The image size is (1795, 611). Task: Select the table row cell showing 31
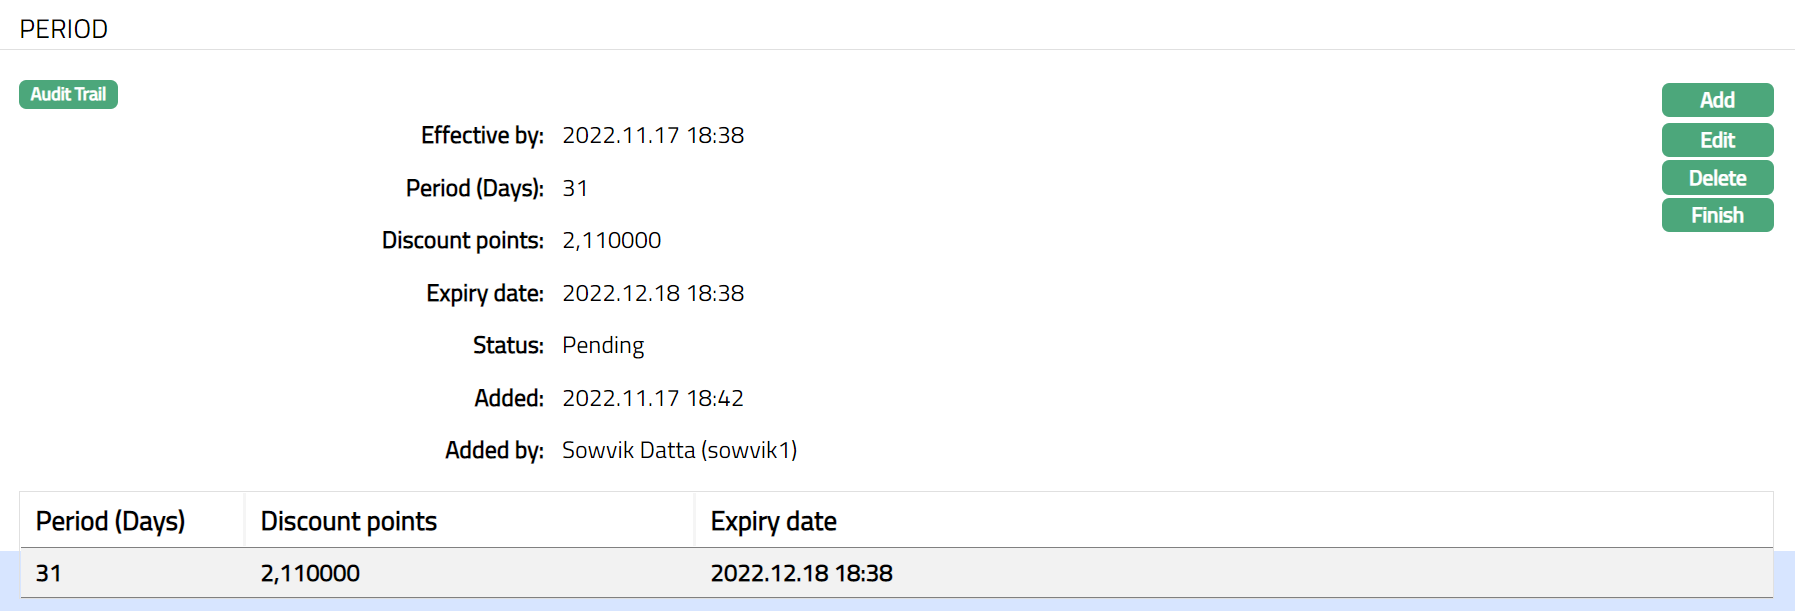(49, 573)
